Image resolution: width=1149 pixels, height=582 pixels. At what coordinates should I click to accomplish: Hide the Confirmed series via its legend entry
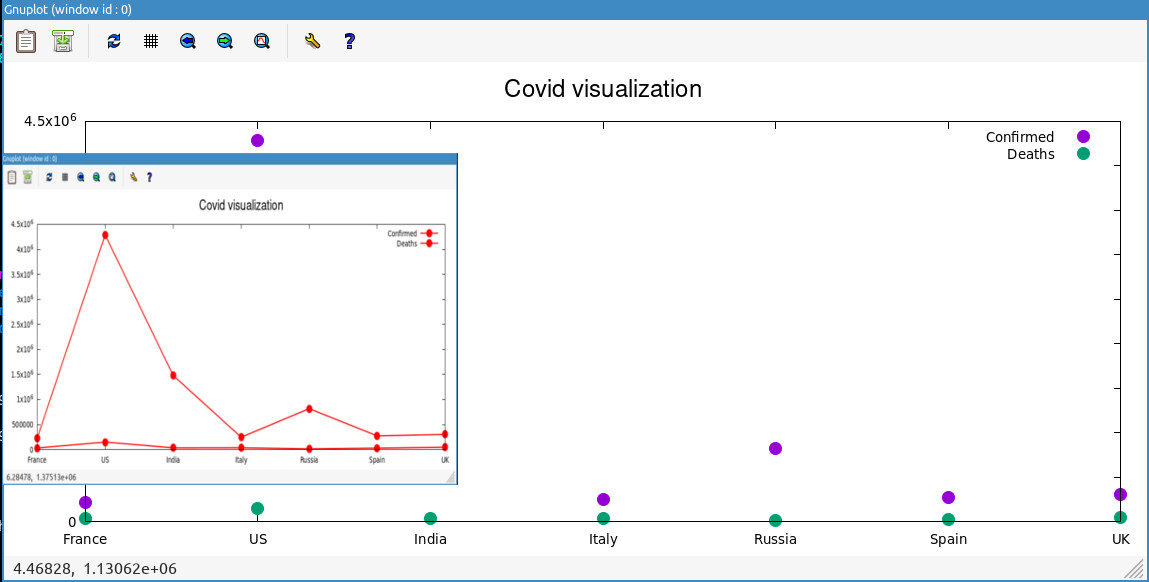point(1019,136)
